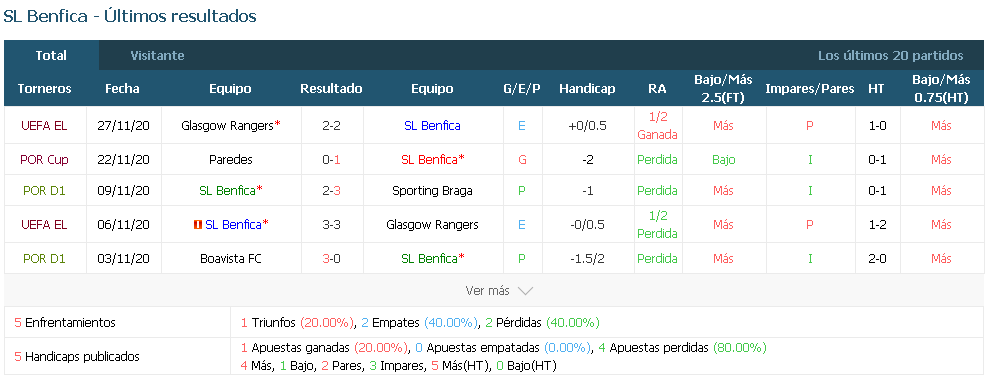Click UEFA EL tournament in first row

[x=44, y=125]
